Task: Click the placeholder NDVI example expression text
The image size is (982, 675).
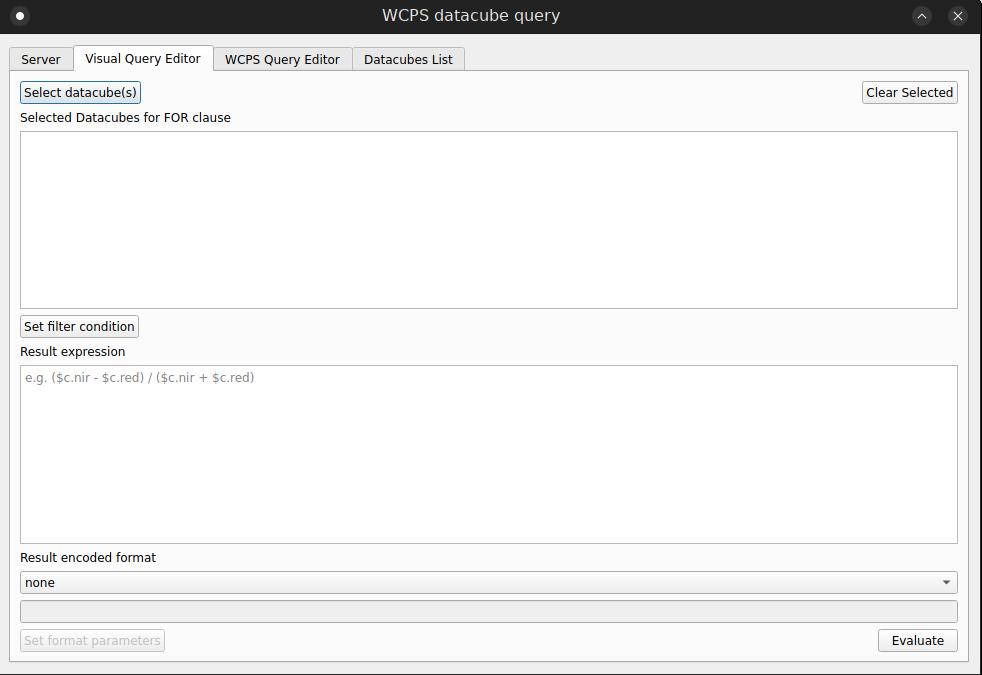Action: pyautogui.click(x=139, y=377)
